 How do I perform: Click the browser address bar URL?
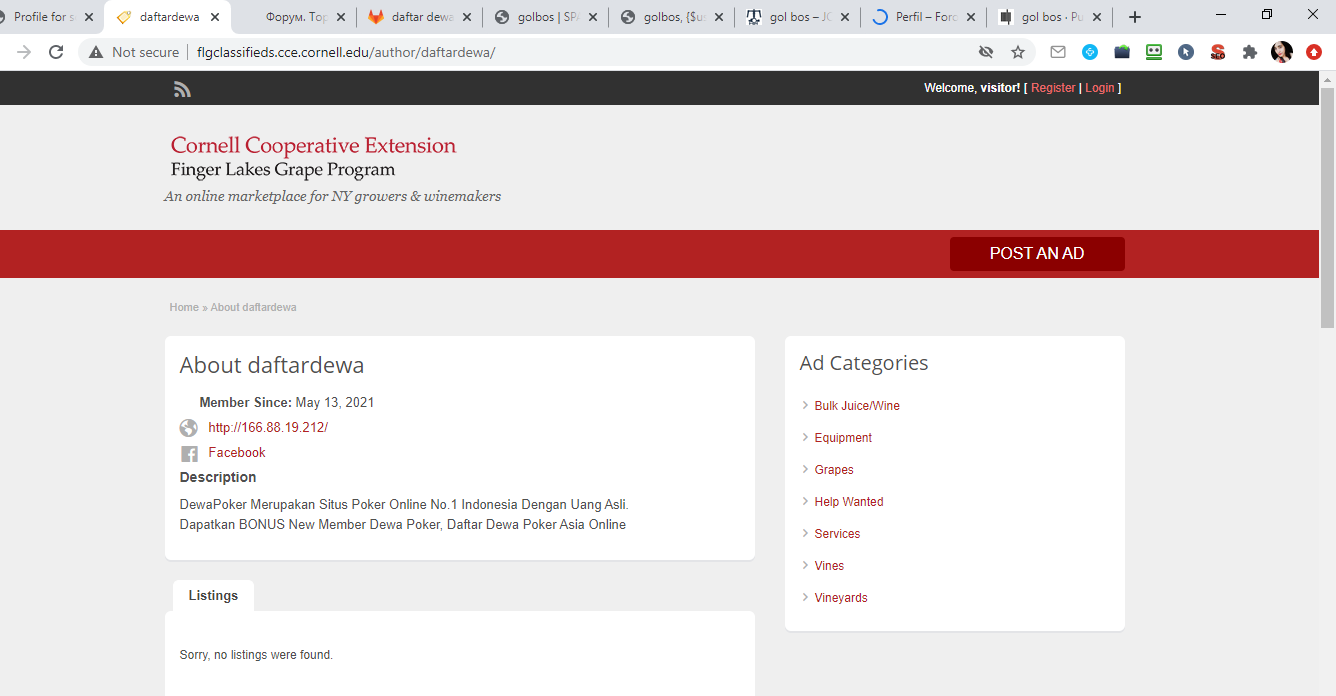[346, 52]
